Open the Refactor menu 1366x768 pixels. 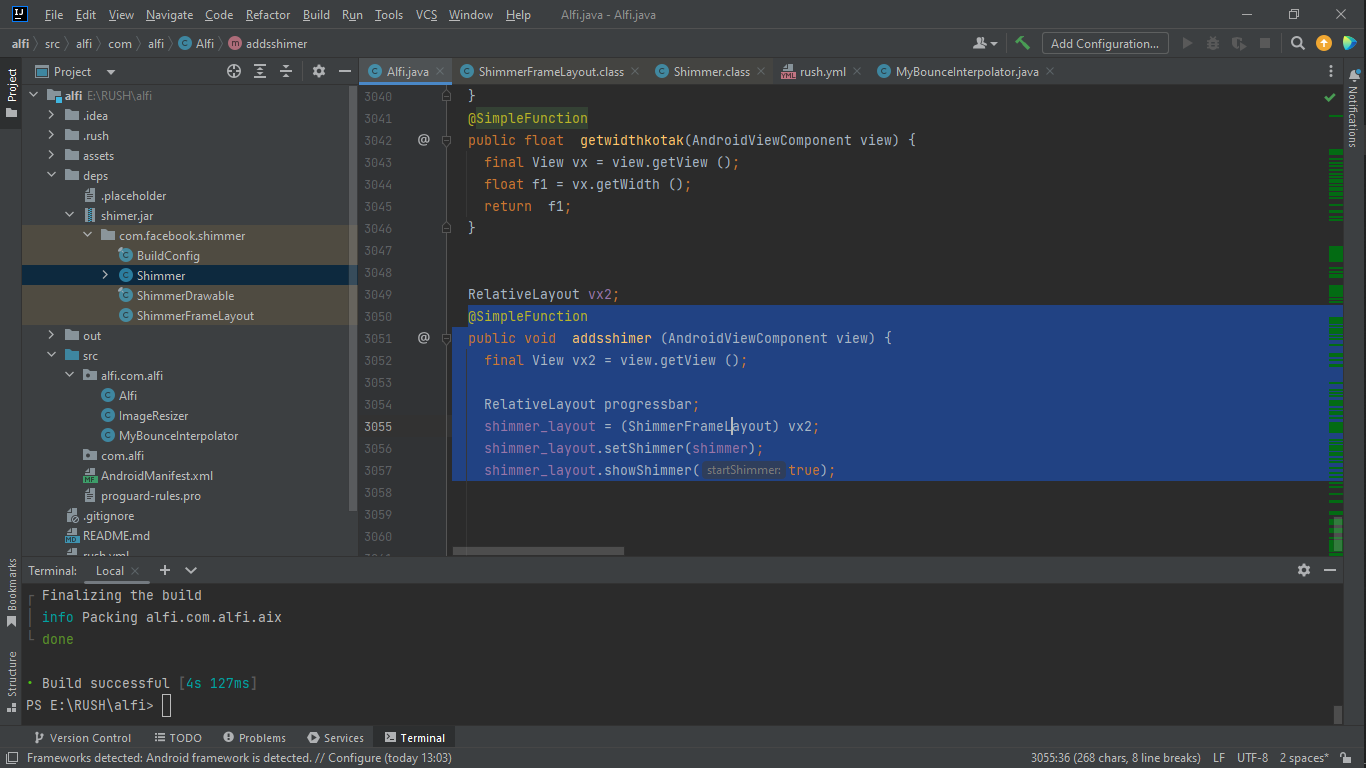tap(267, 15)
